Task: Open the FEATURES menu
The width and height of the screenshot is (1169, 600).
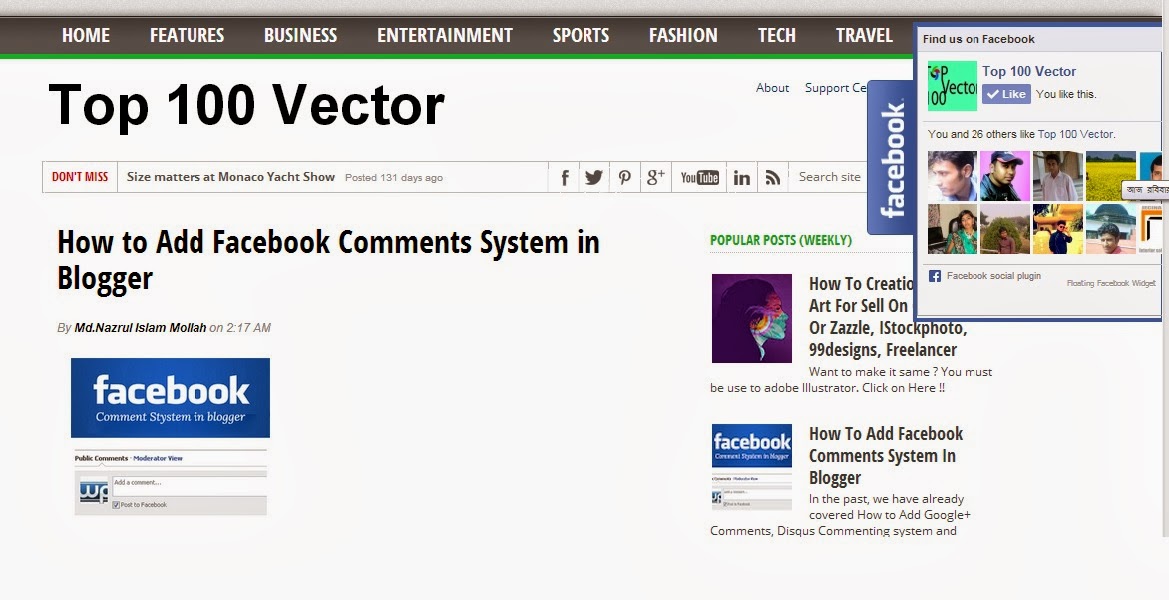Action: coord(186,35)
